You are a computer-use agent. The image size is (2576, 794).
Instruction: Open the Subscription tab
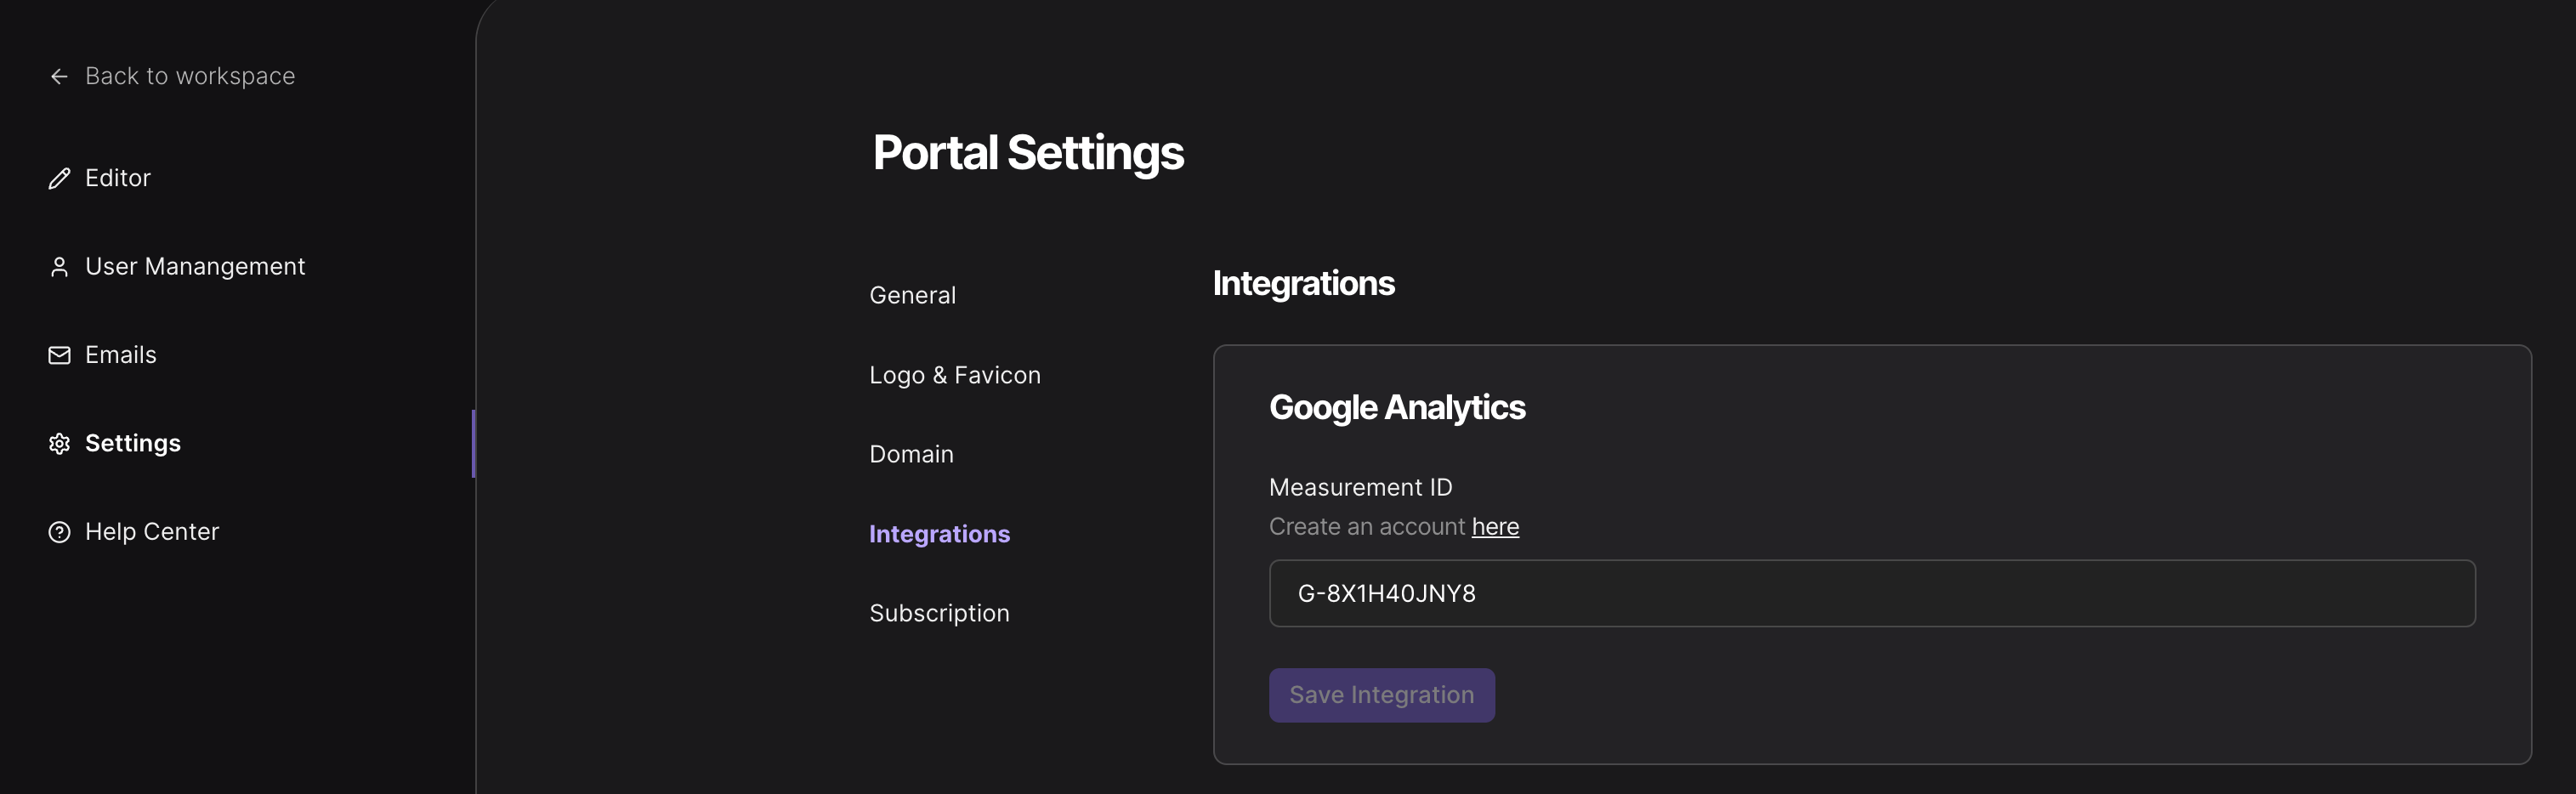[x=939, y=613]
